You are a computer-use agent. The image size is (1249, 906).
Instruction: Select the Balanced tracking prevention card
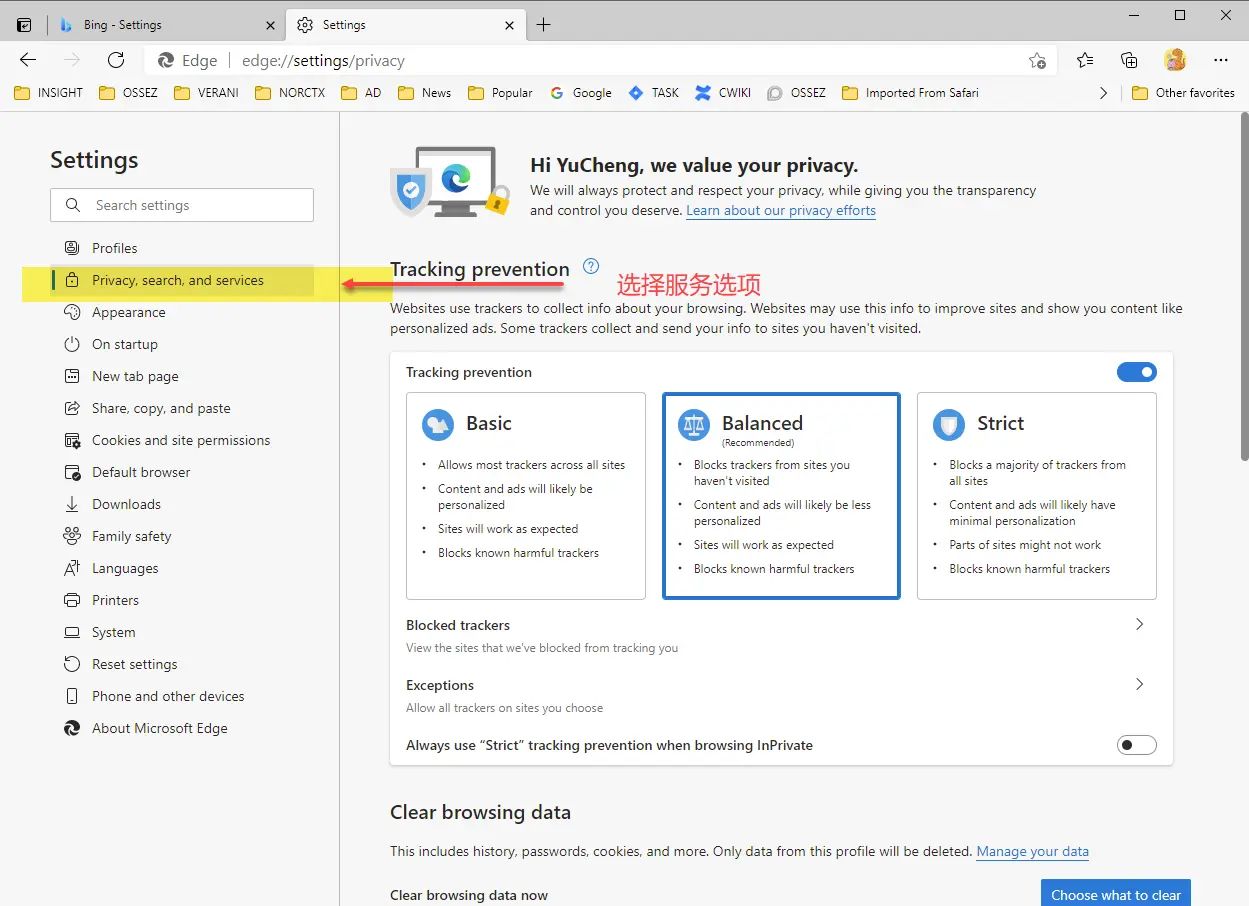782,496
